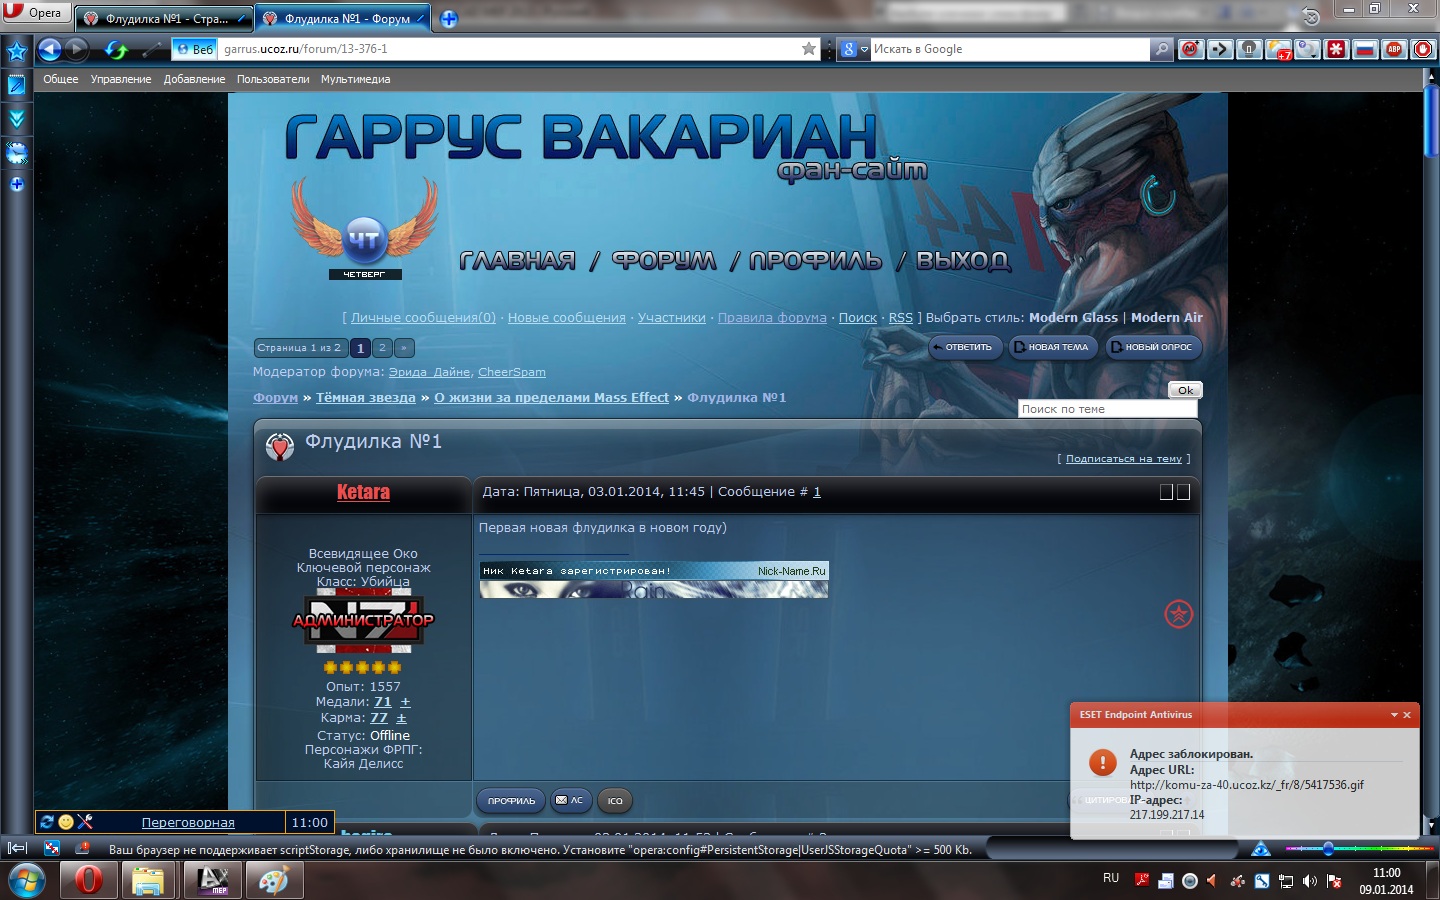Open the 'Добавление' admin menu
The height and width of the screenshot is (900, 1440).
pyautogui.click(x=194, y=79)
